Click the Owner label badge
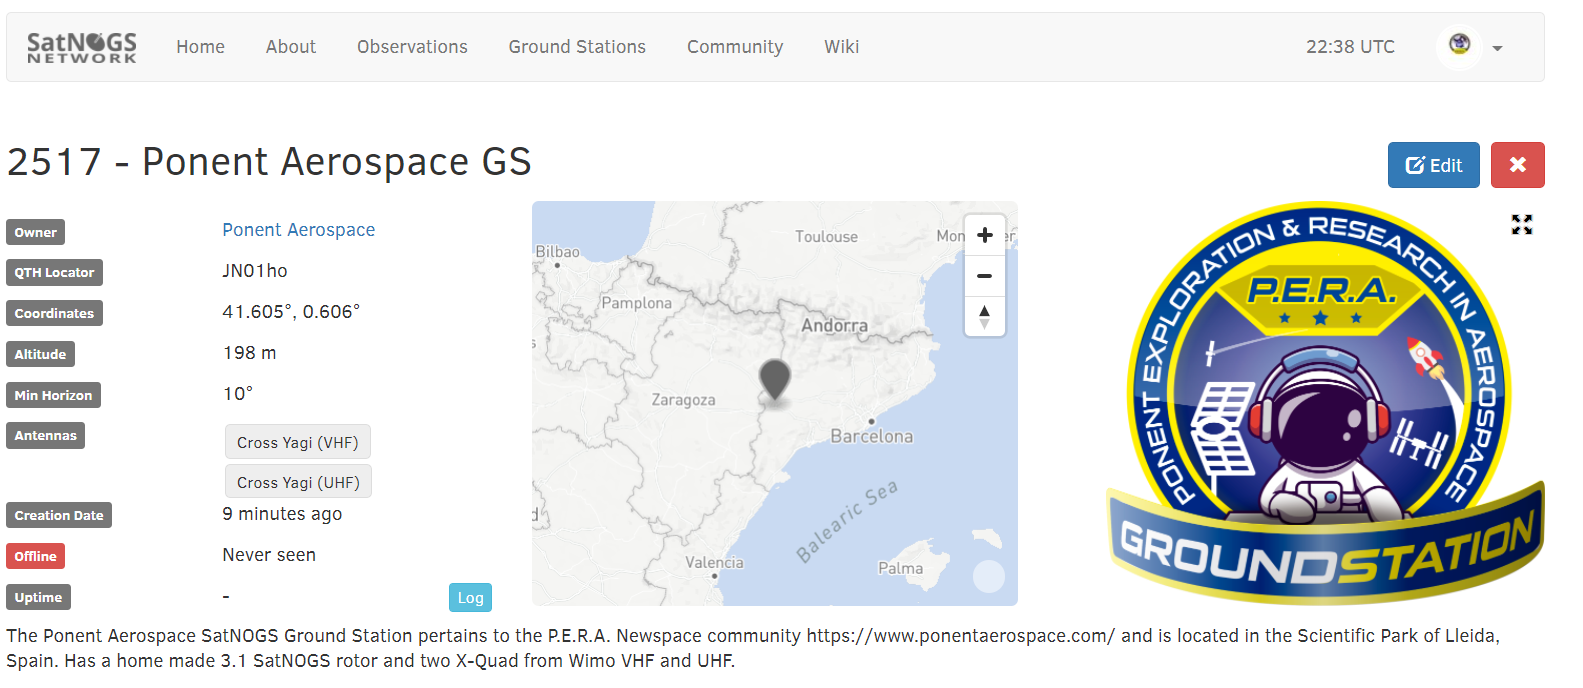 [x=36, y=232]
